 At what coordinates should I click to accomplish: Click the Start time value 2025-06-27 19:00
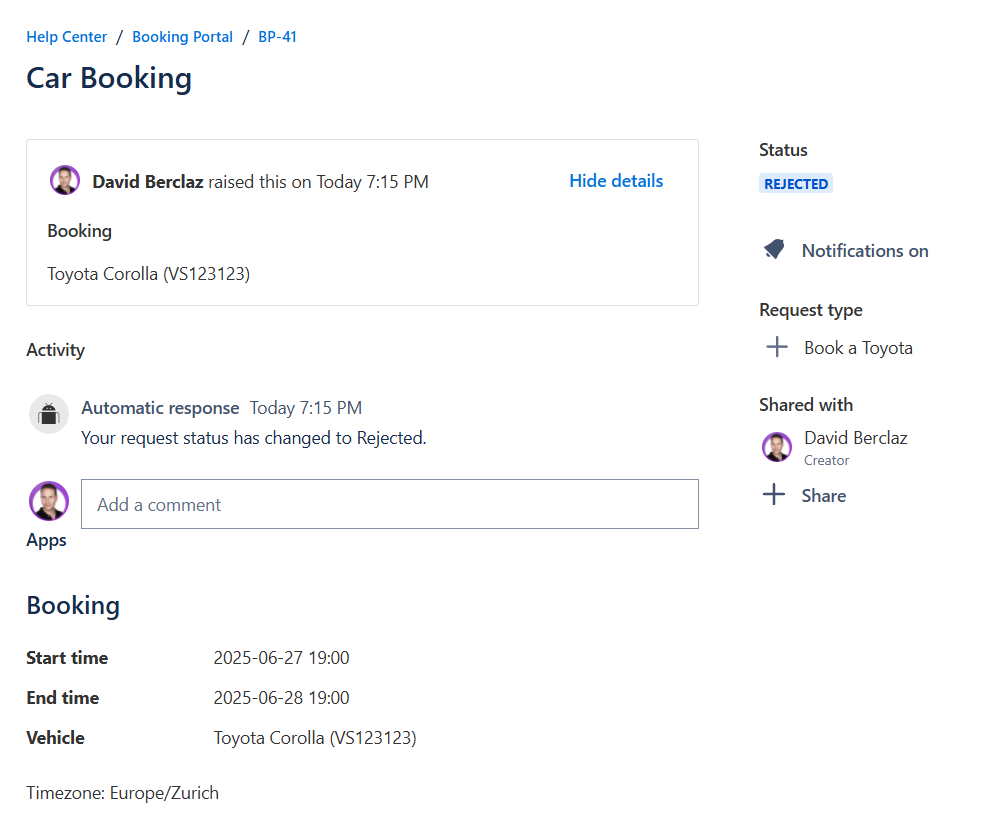(281, 658)
